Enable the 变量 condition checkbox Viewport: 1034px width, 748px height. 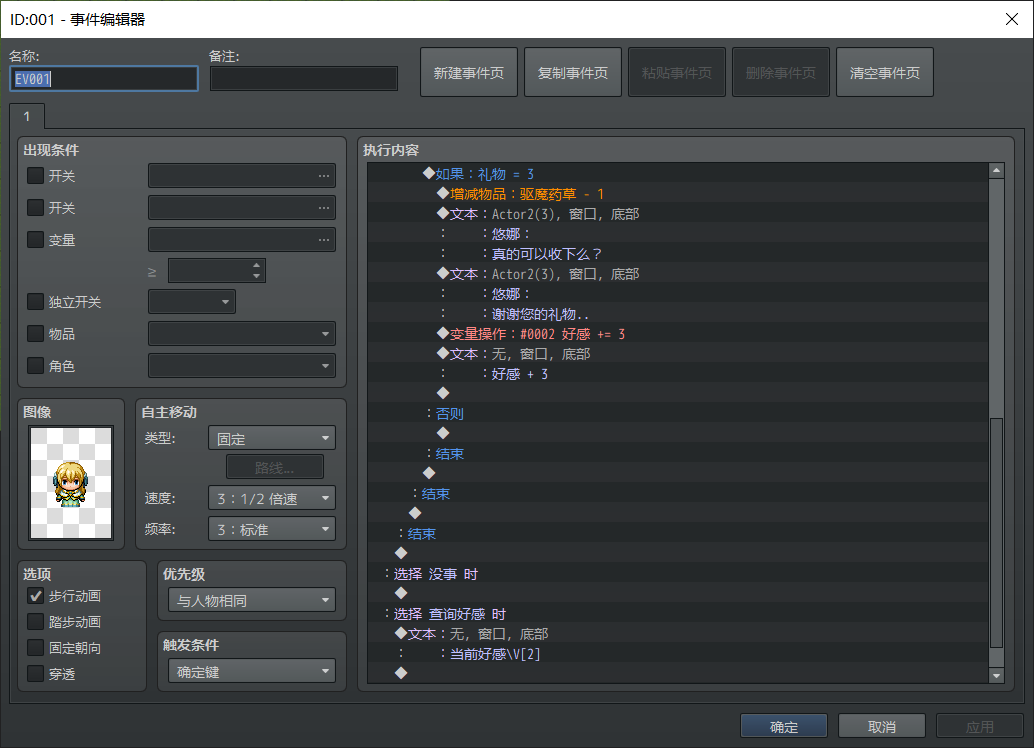click(36, 239)
